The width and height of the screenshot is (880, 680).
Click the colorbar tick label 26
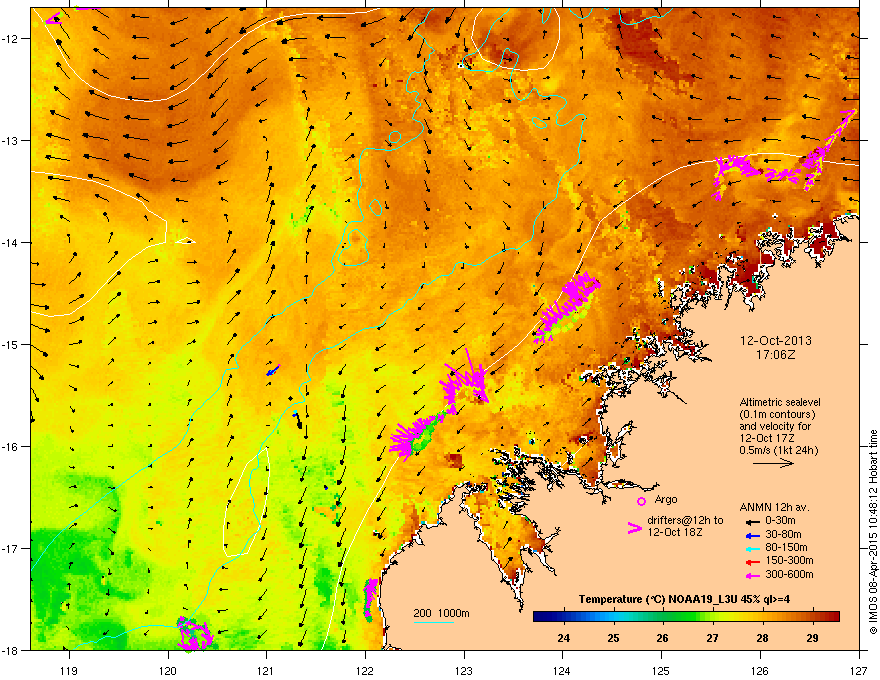(663, 638)
